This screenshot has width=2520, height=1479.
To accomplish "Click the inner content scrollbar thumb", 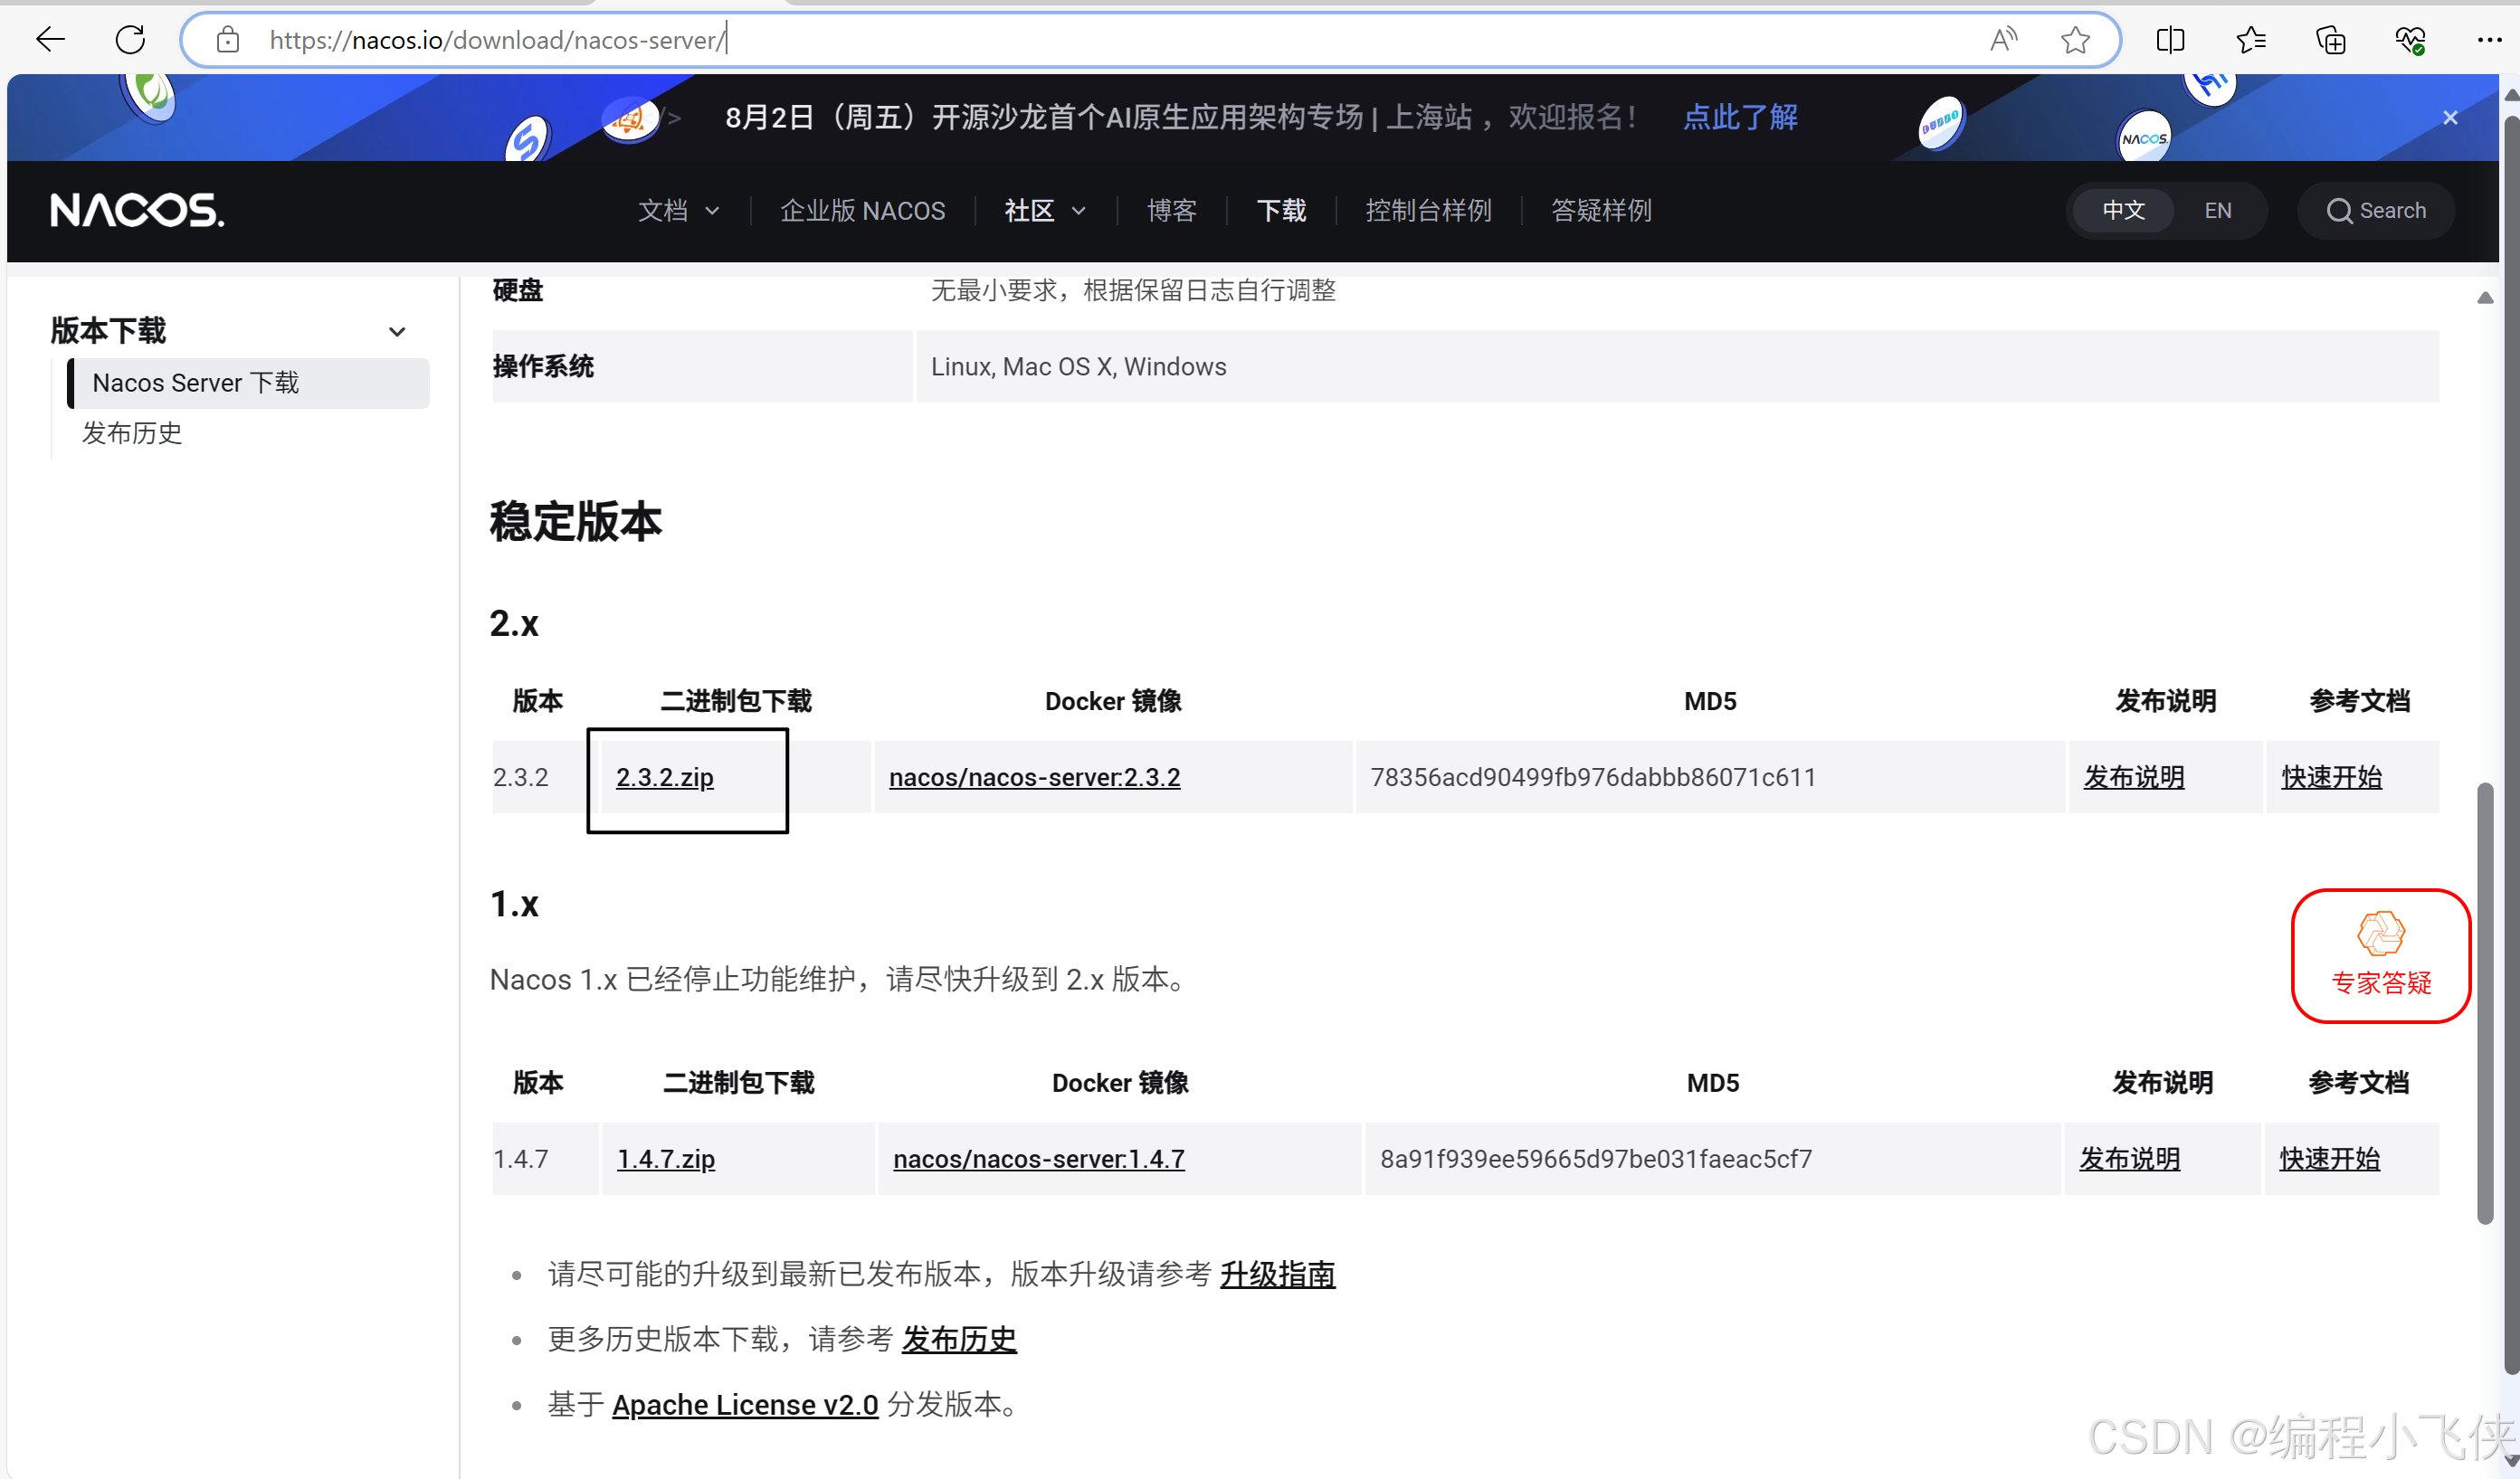I will pos(2484,1003).
